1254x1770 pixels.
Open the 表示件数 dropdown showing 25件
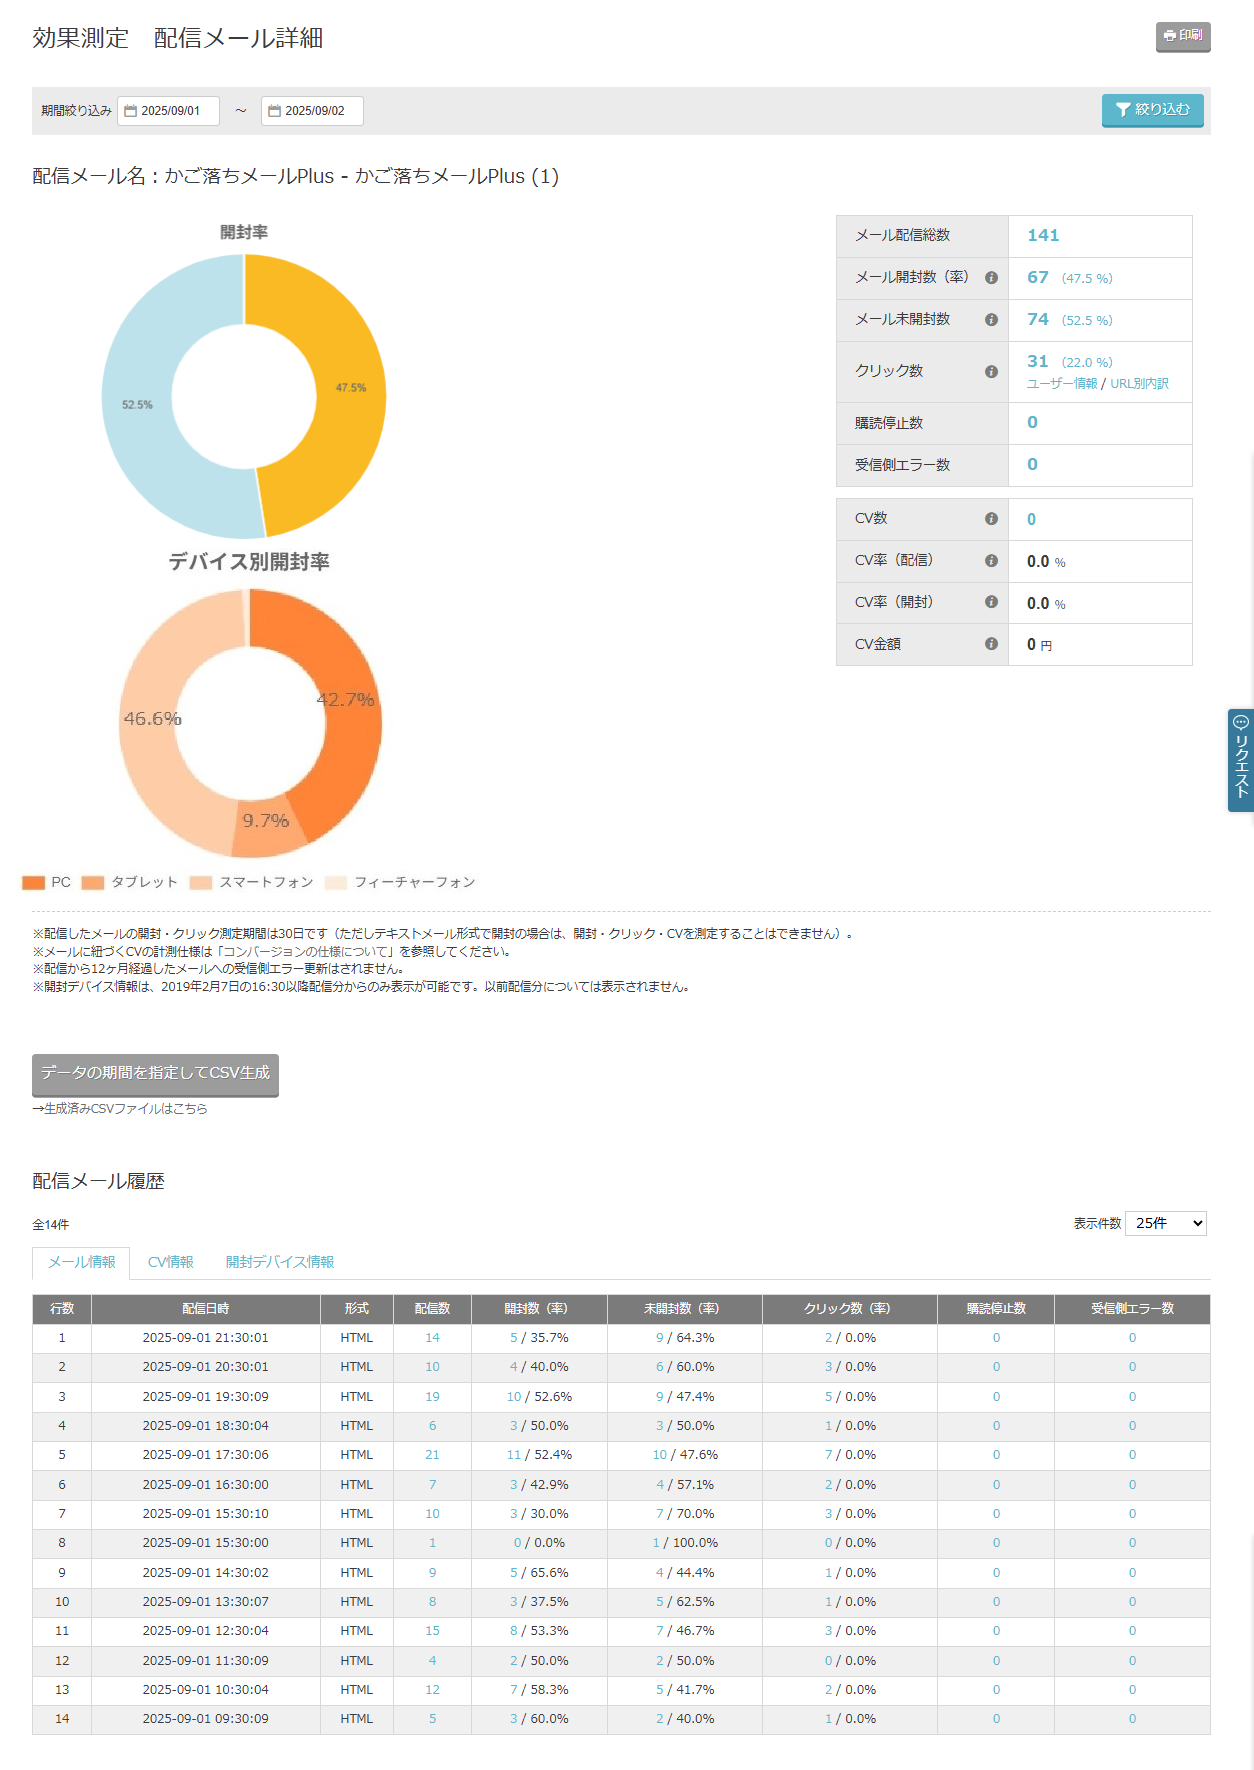[1165, 1223]
